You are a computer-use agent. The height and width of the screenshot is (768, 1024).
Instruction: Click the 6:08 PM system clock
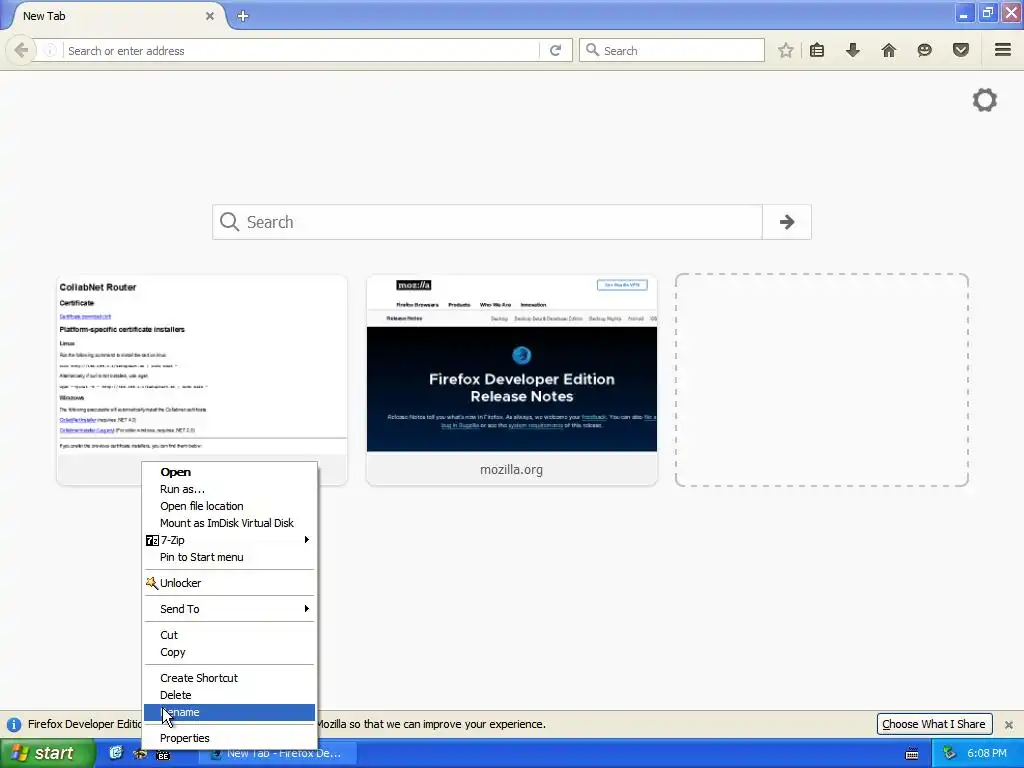(x=987, y=753)
